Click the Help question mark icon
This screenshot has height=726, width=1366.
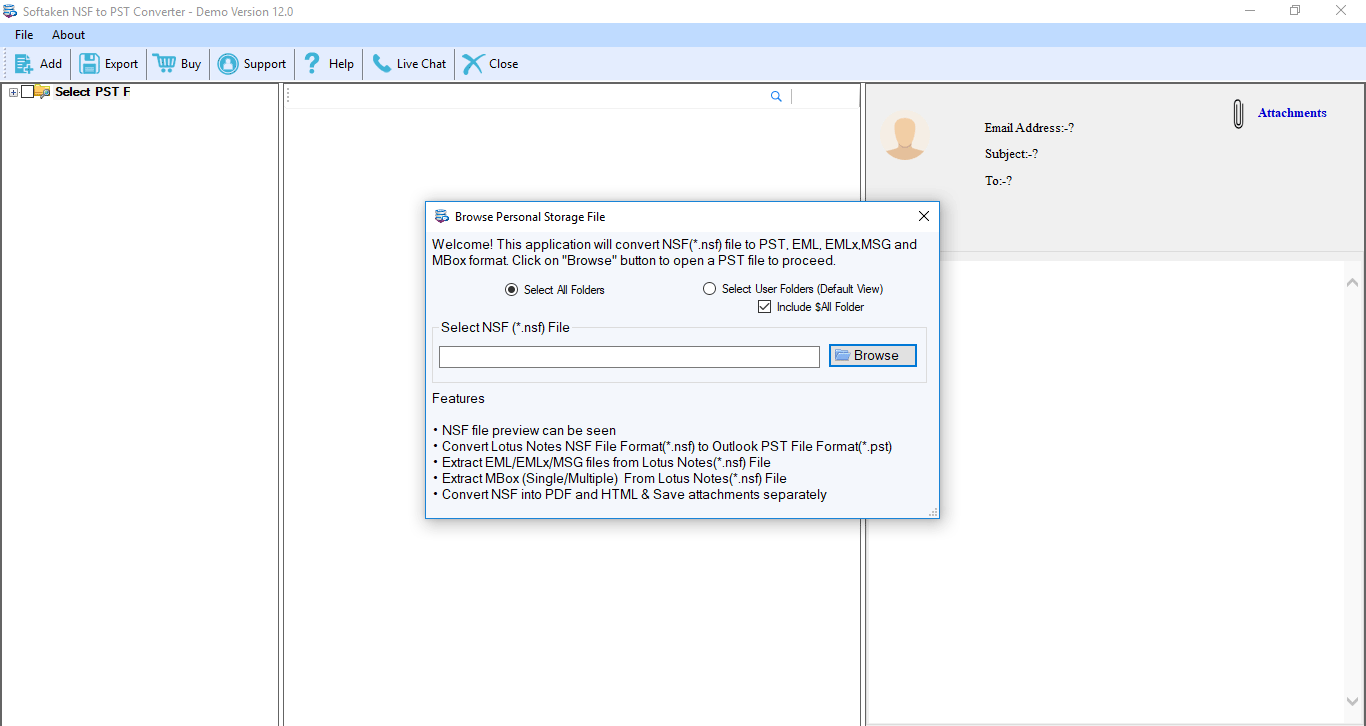point(312,64)
